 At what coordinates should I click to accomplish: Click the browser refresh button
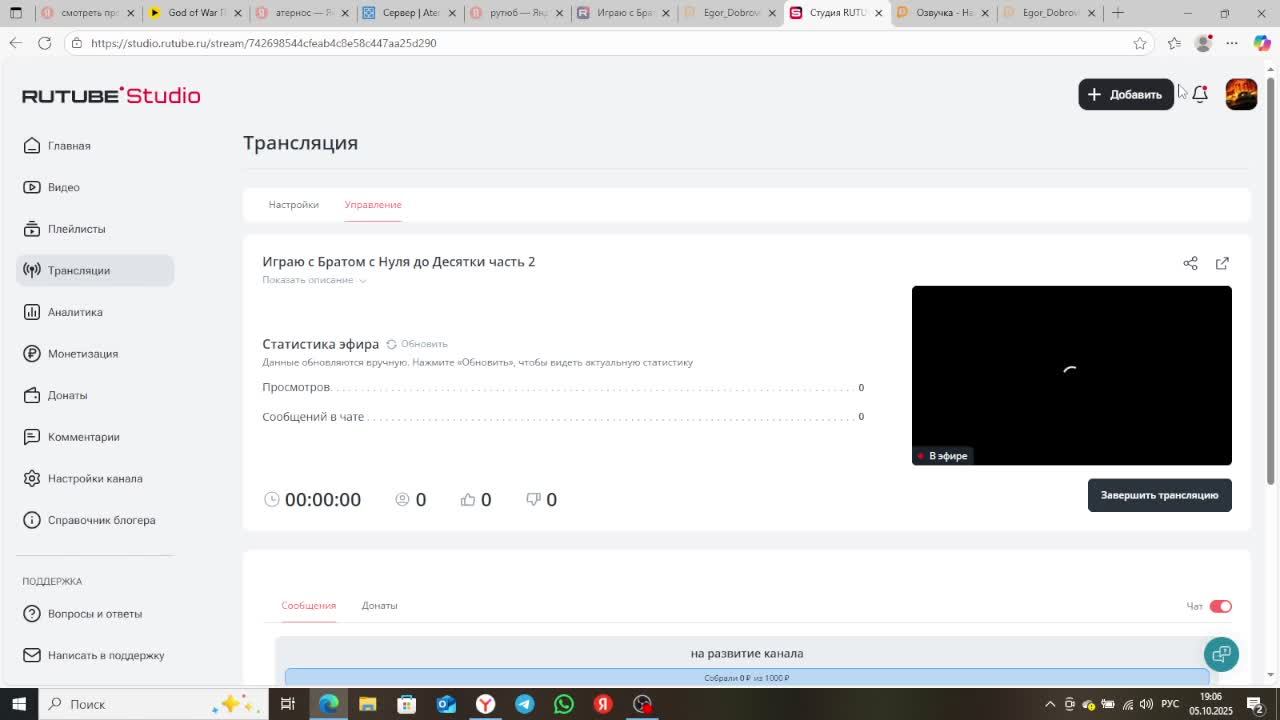(x=44, y=43)
